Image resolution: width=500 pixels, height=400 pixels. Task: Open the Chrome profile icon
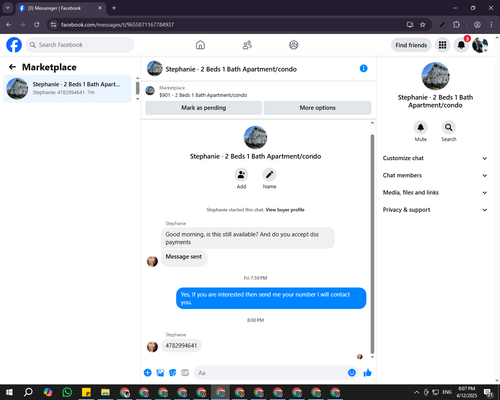tap(477, 25)
